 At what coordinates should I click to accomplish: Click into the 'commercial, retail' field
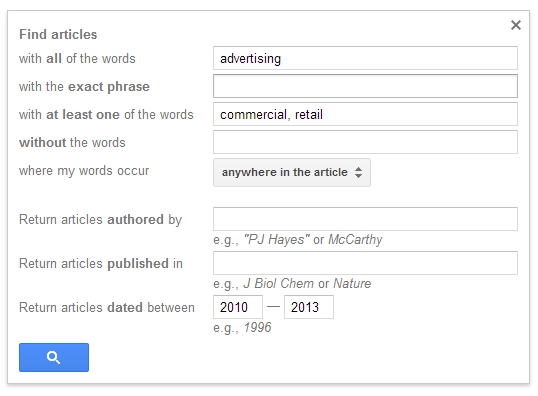tap(365, 114)
